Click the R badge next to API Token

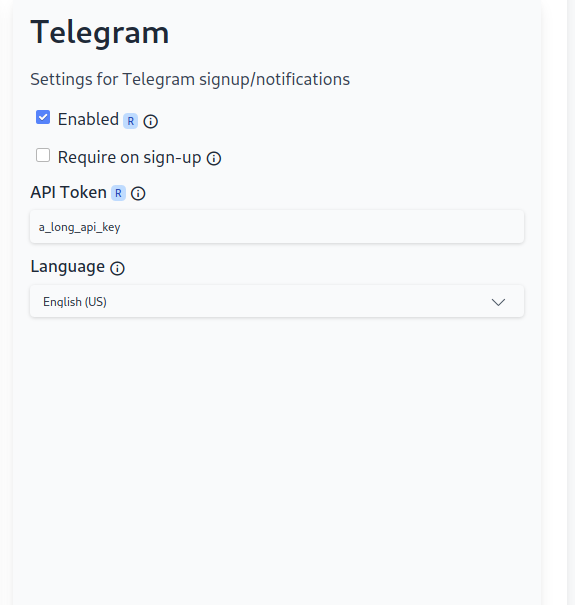coord(118,193)
